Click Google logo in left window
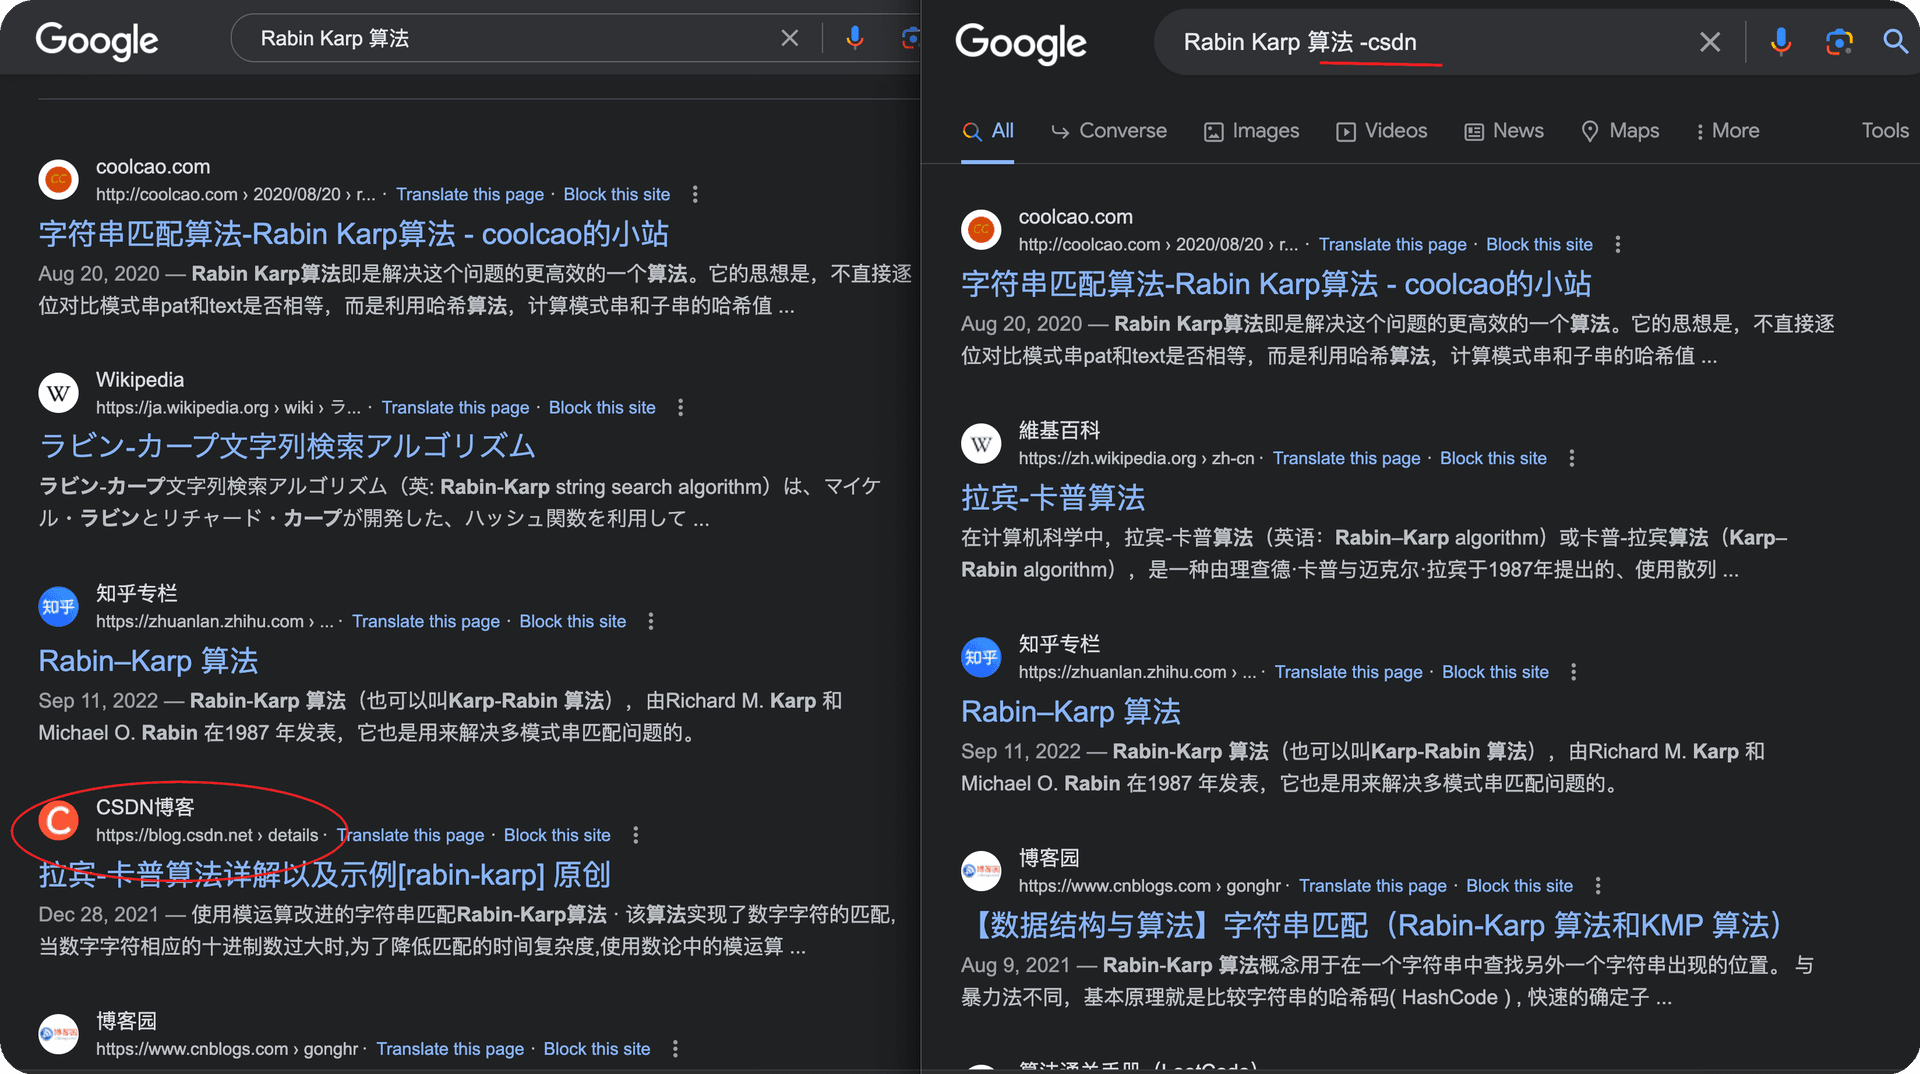This screenshot has height=1074, width=1920. [x=97, y=40]
